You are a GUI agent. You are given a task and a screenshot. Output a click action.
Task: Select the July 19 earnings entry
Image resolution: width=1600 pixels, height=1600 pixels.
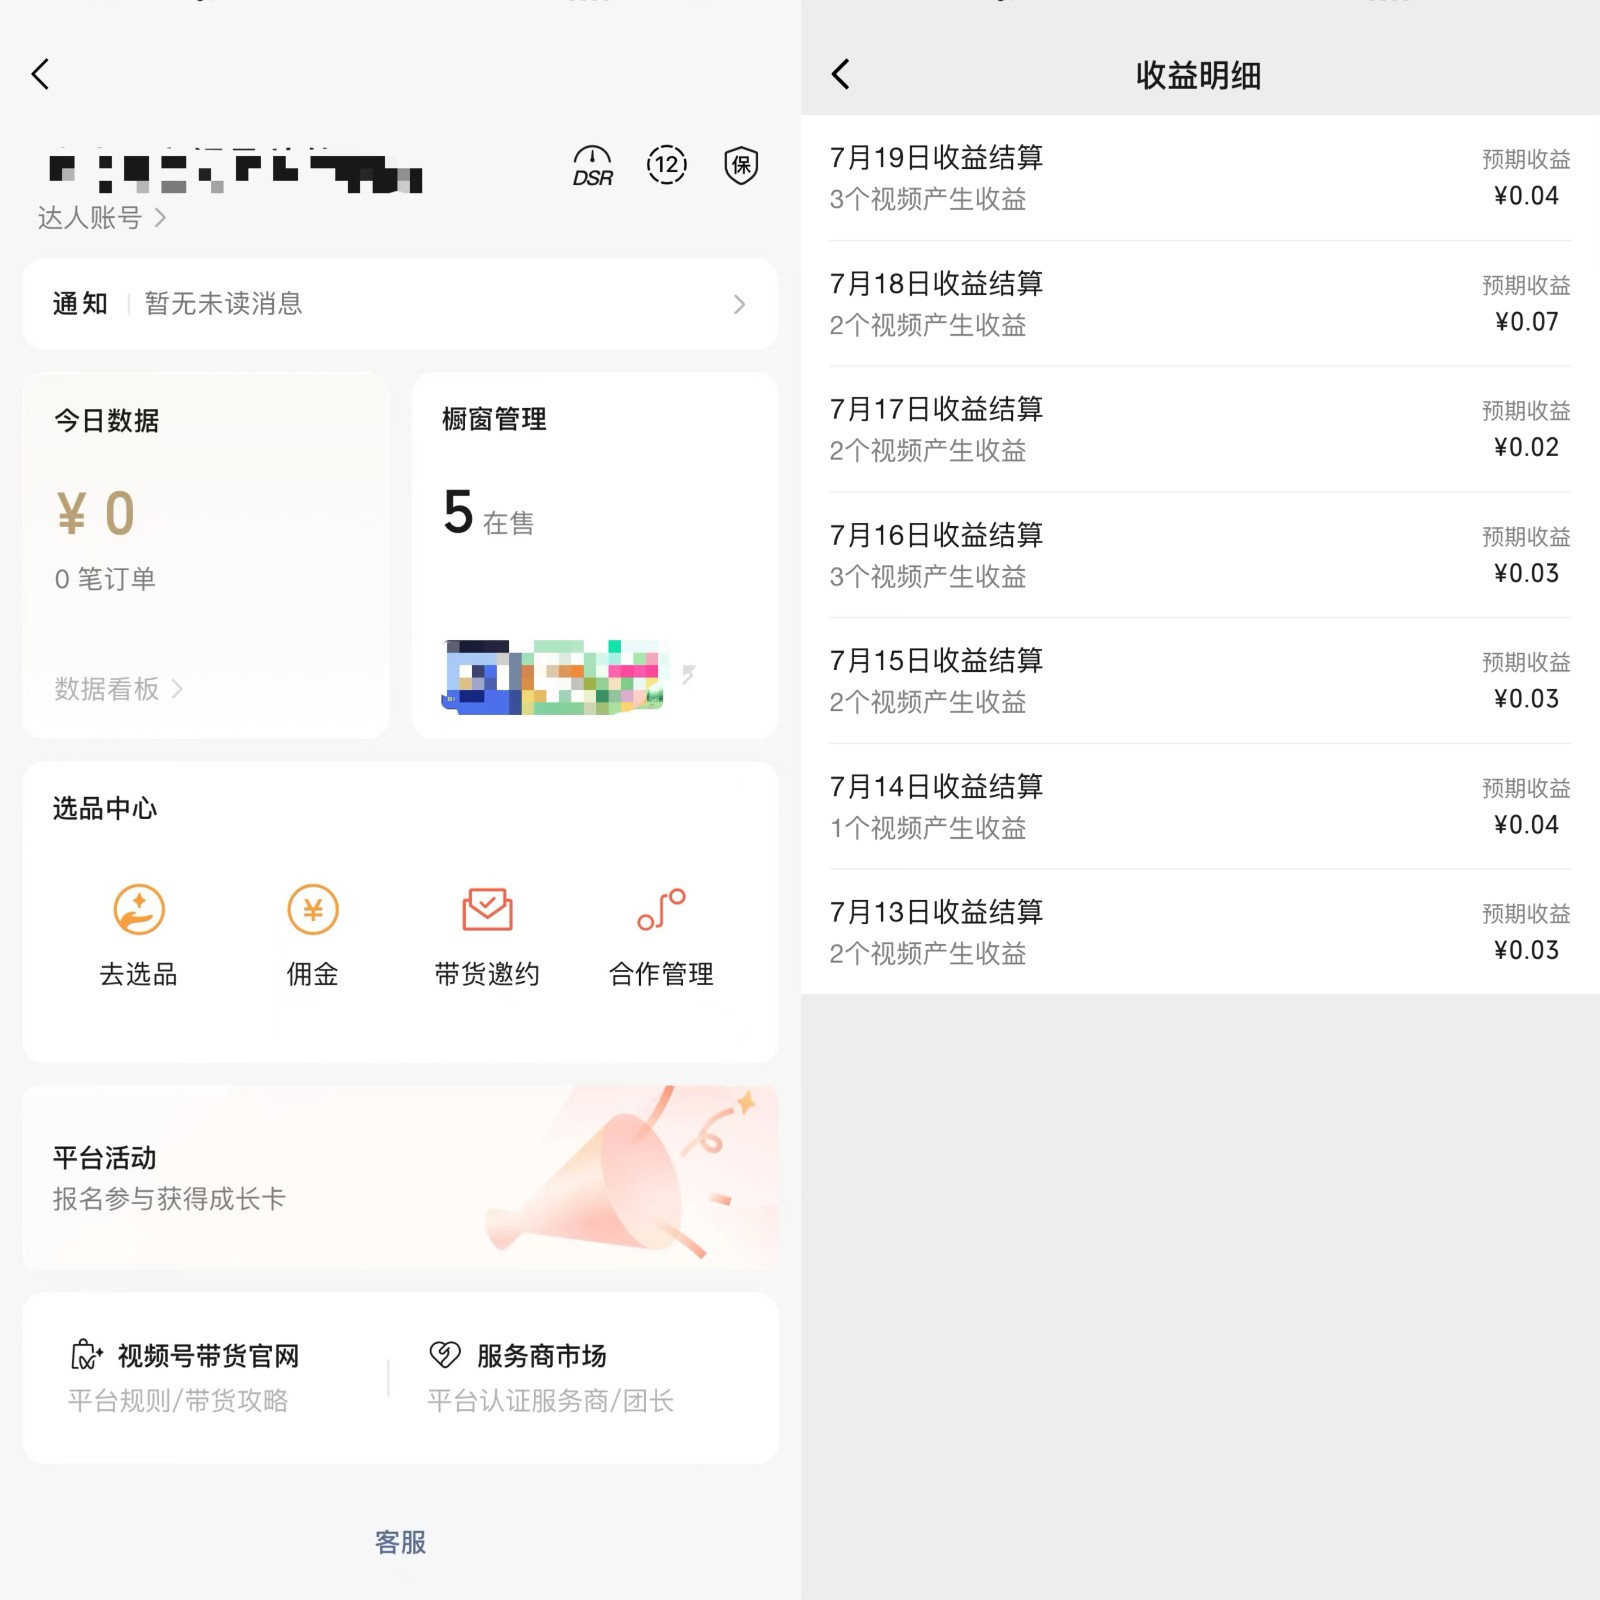click(1198, 178)
